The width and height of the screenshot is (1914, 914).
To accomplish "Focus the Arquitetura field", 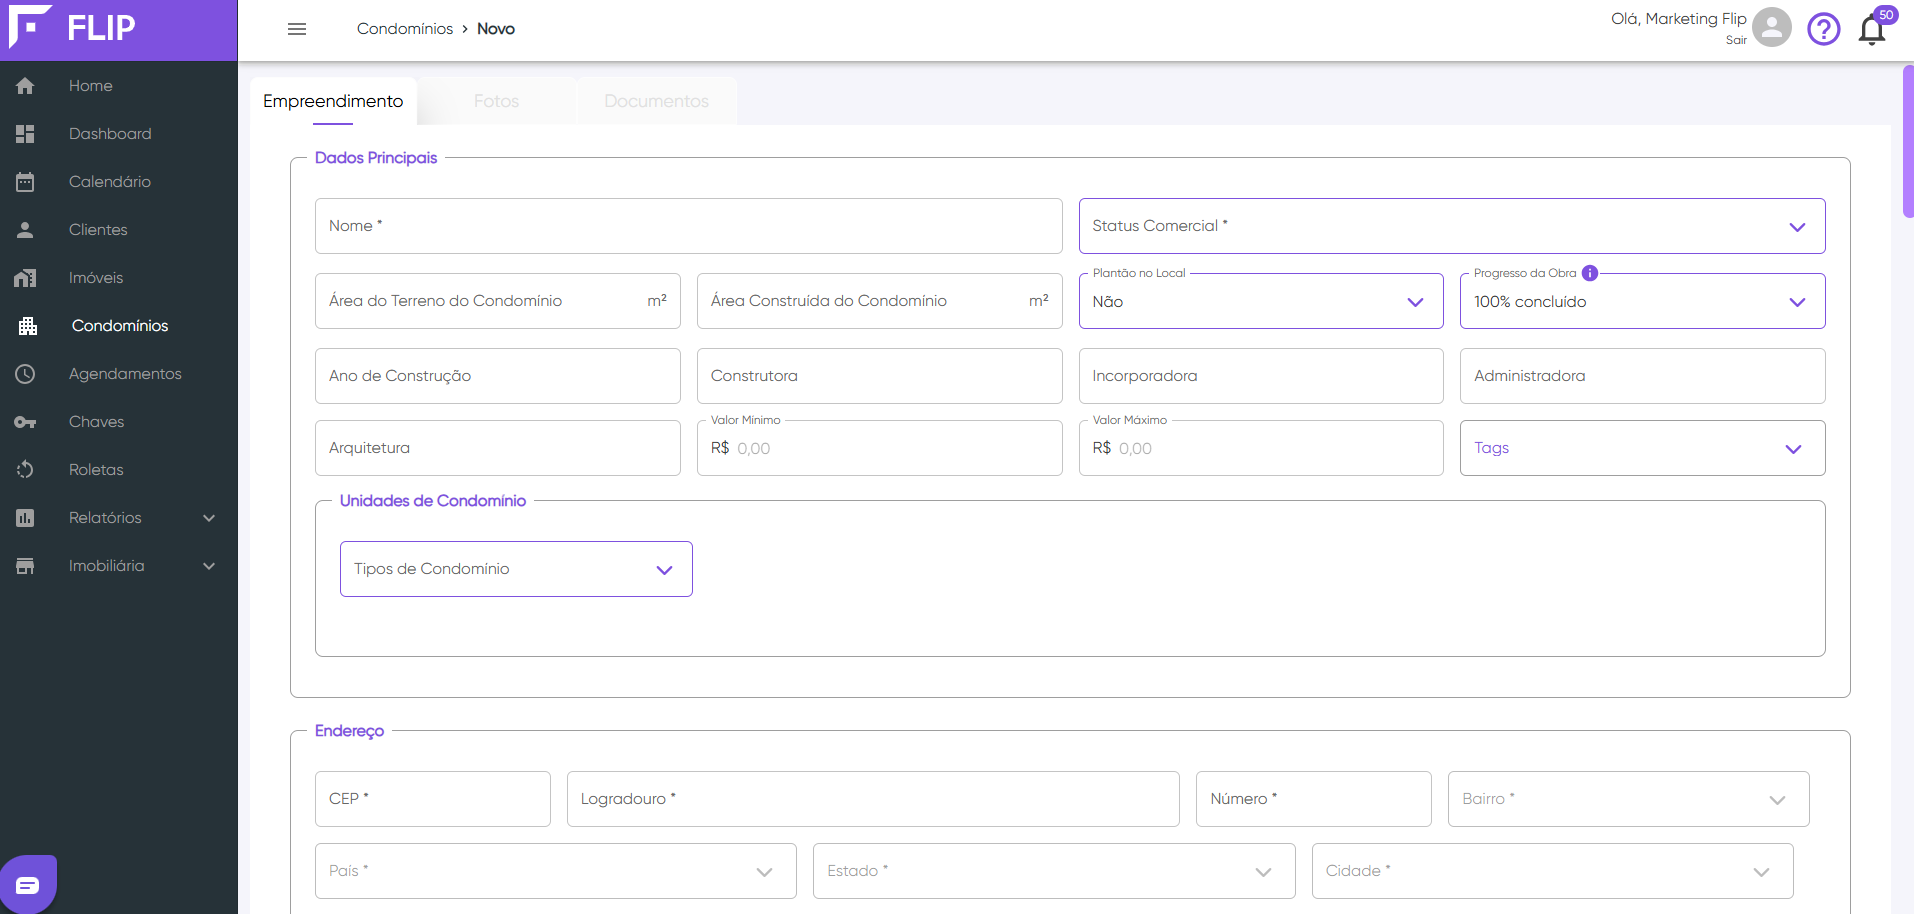I will click(x=498, y=448).
